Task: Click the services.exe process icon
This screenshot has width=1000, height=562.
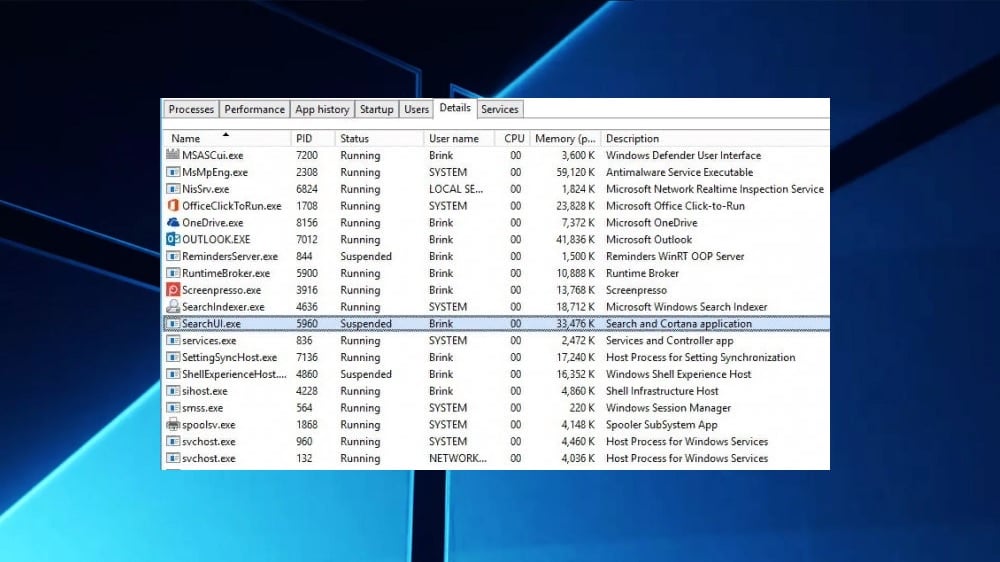Action: point(173,341)
